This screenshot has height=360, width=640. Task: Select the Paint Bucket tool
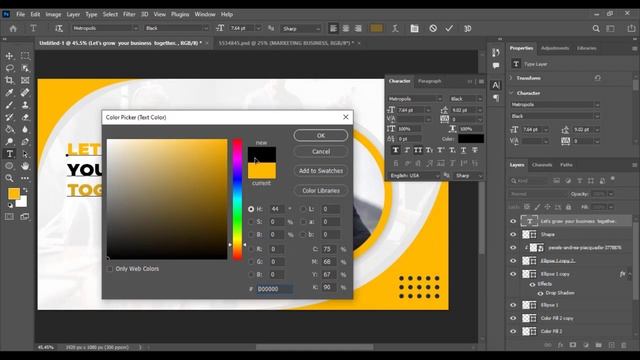point(9,129)
